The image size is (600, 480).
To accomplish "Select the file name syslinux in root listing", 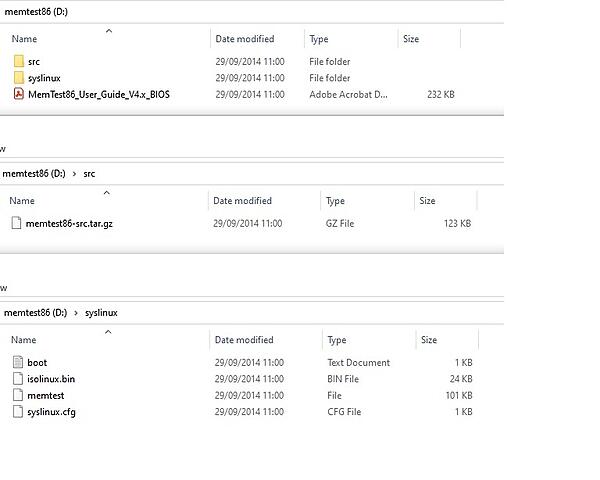I will 44,78.
